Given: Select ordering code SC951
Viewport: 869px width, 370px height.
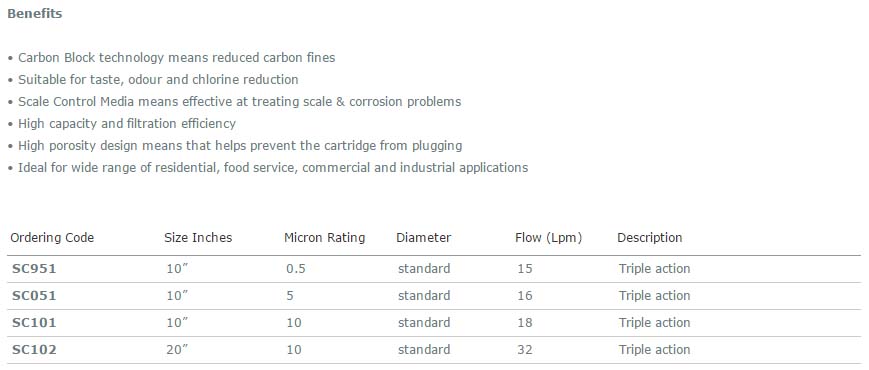Looking at the screenshot, I should coord(34,269).
